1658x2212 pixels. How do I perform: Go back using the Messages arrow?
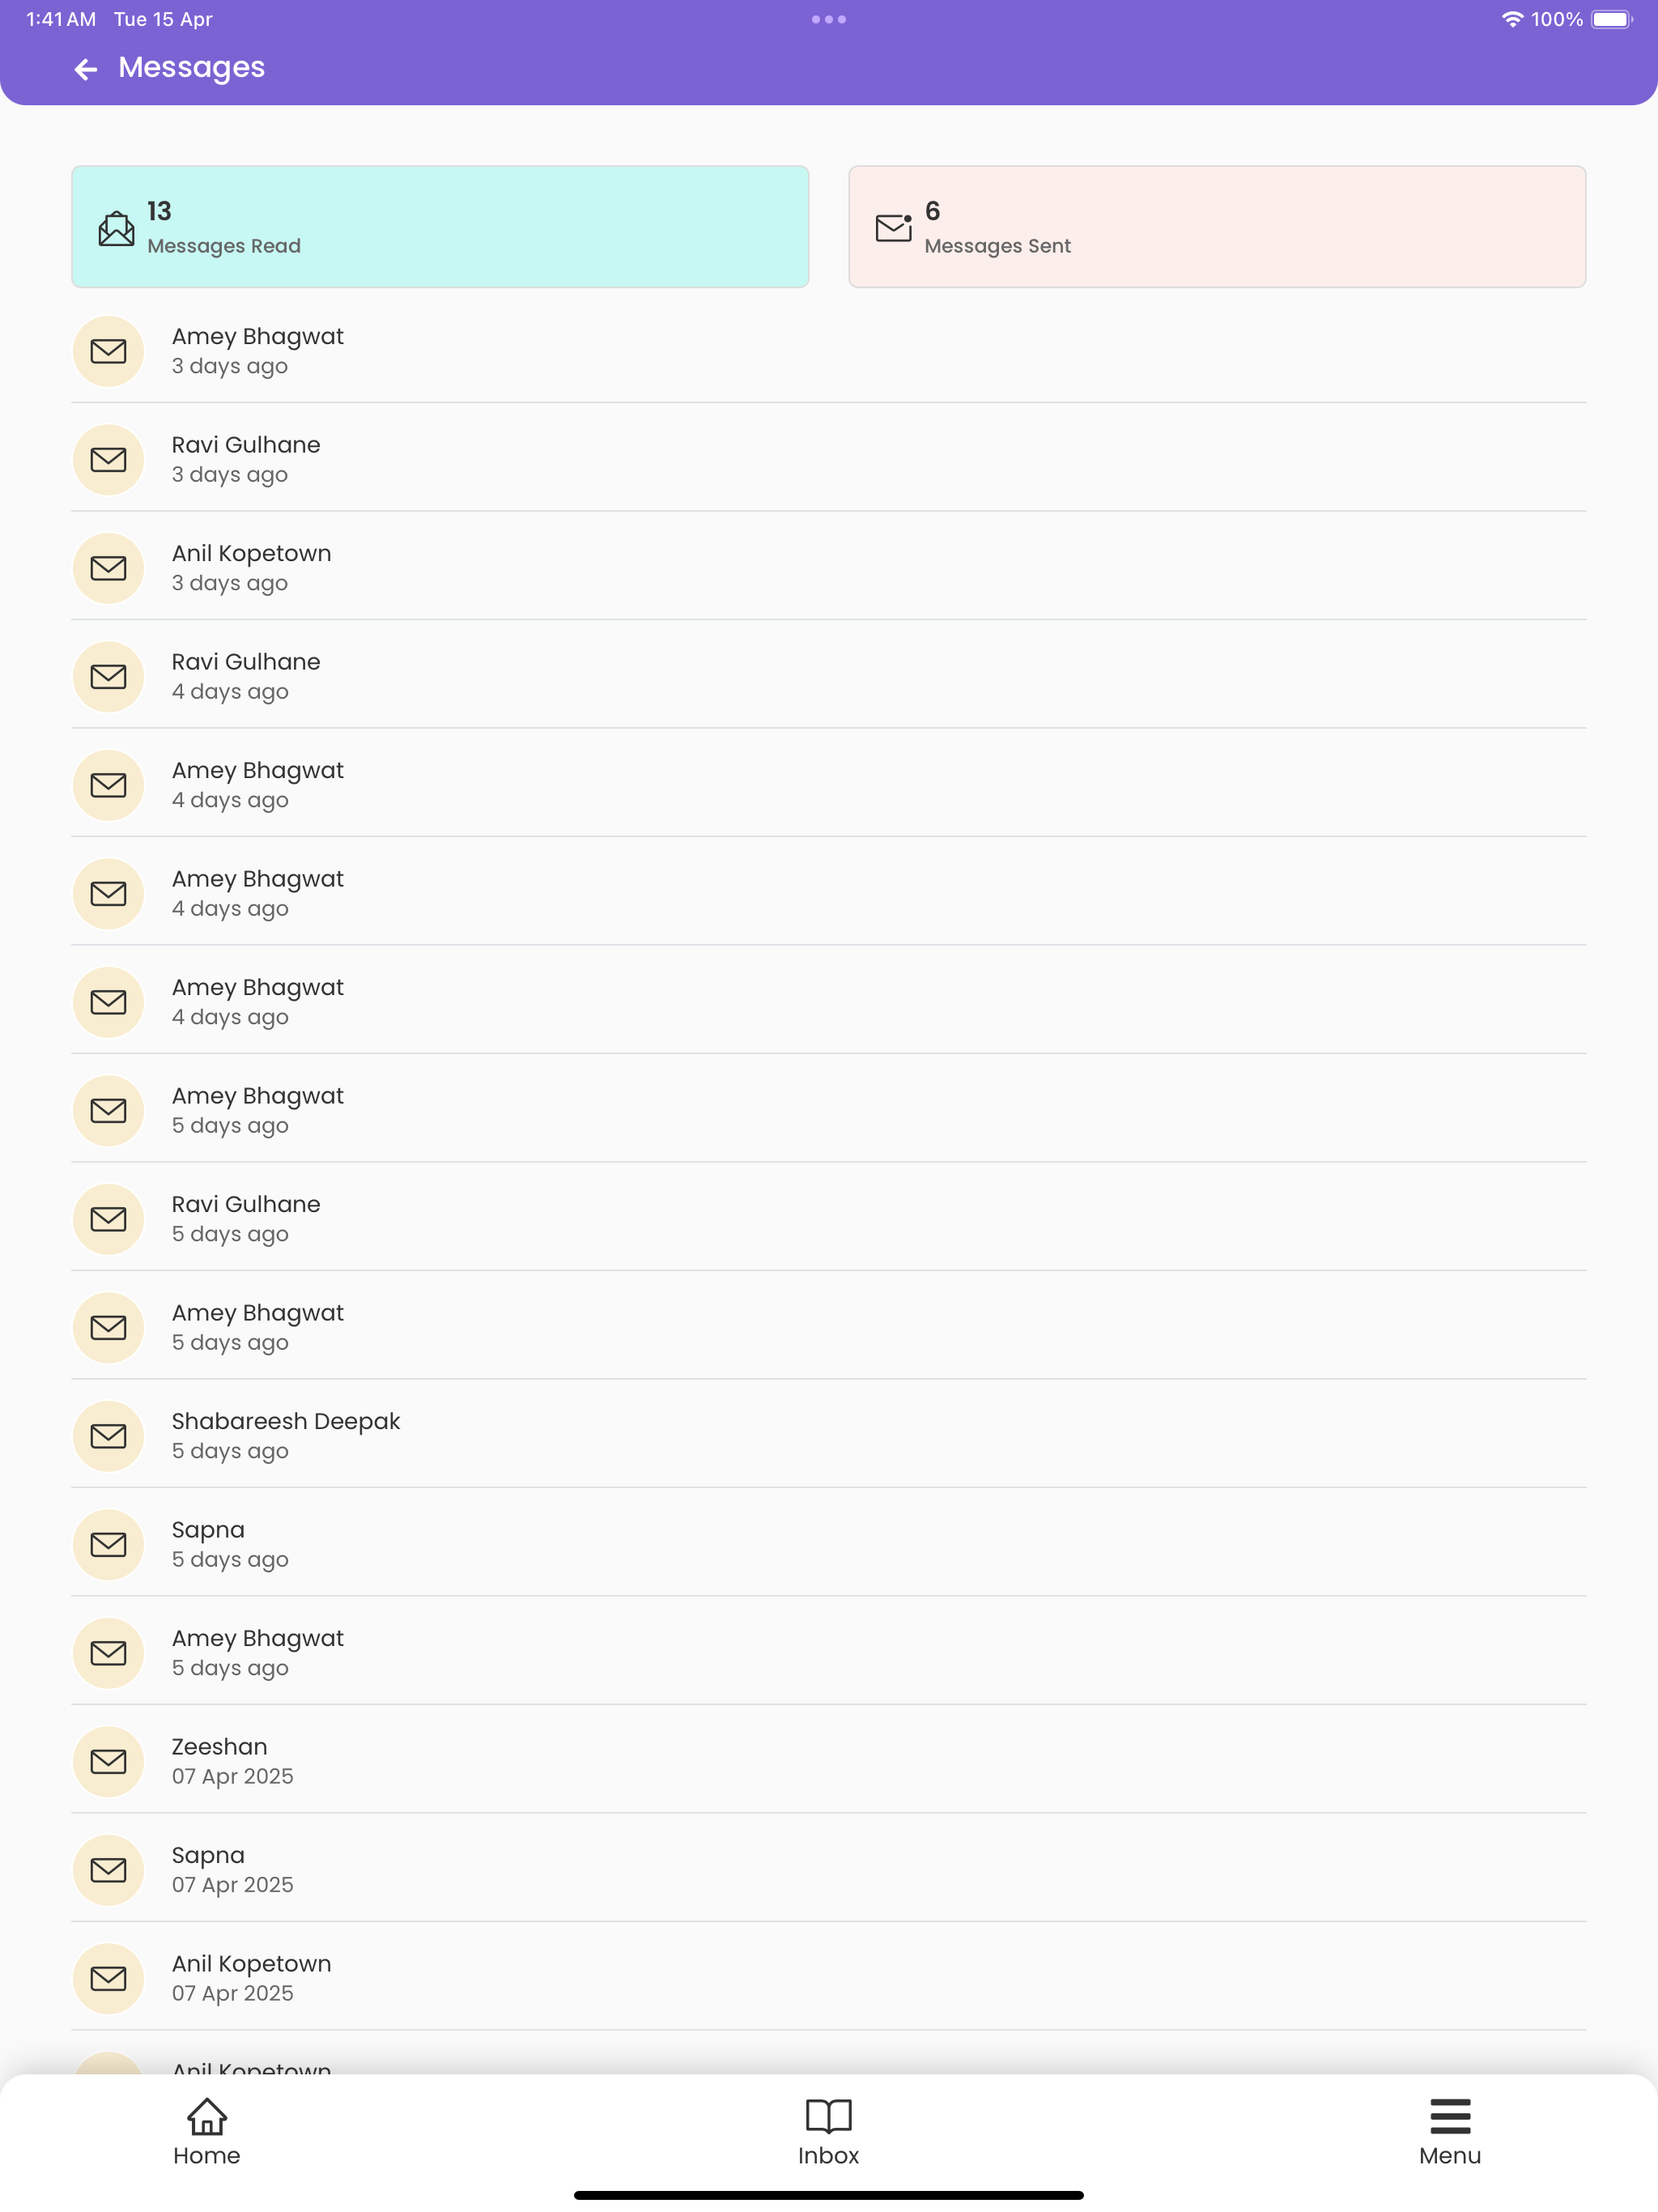pos(86,68)
